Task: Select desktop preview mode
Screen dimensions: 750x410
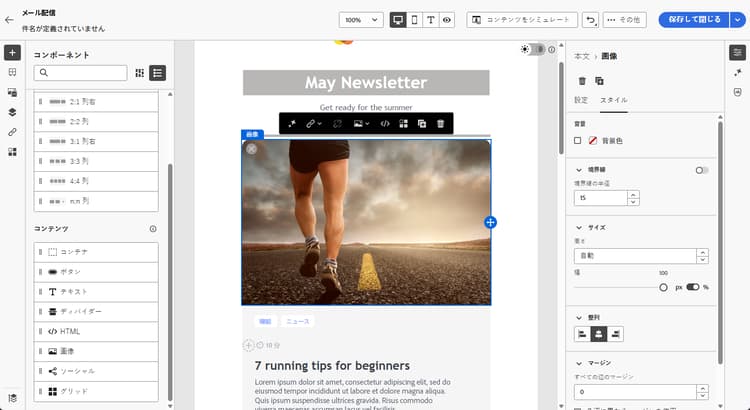Action: tap(398, 20)
